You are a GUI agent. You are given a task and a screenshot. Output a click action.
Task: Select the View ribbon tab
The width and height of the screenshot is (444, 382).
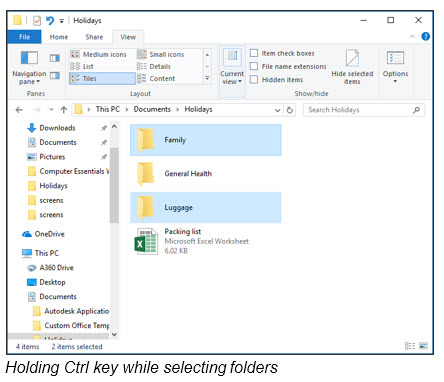[x=128, y=37]
